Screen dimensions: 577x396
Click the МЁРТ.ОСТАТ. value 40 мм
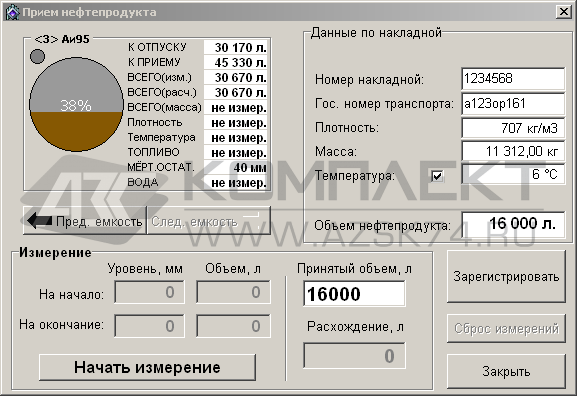(x=236, y=167)
